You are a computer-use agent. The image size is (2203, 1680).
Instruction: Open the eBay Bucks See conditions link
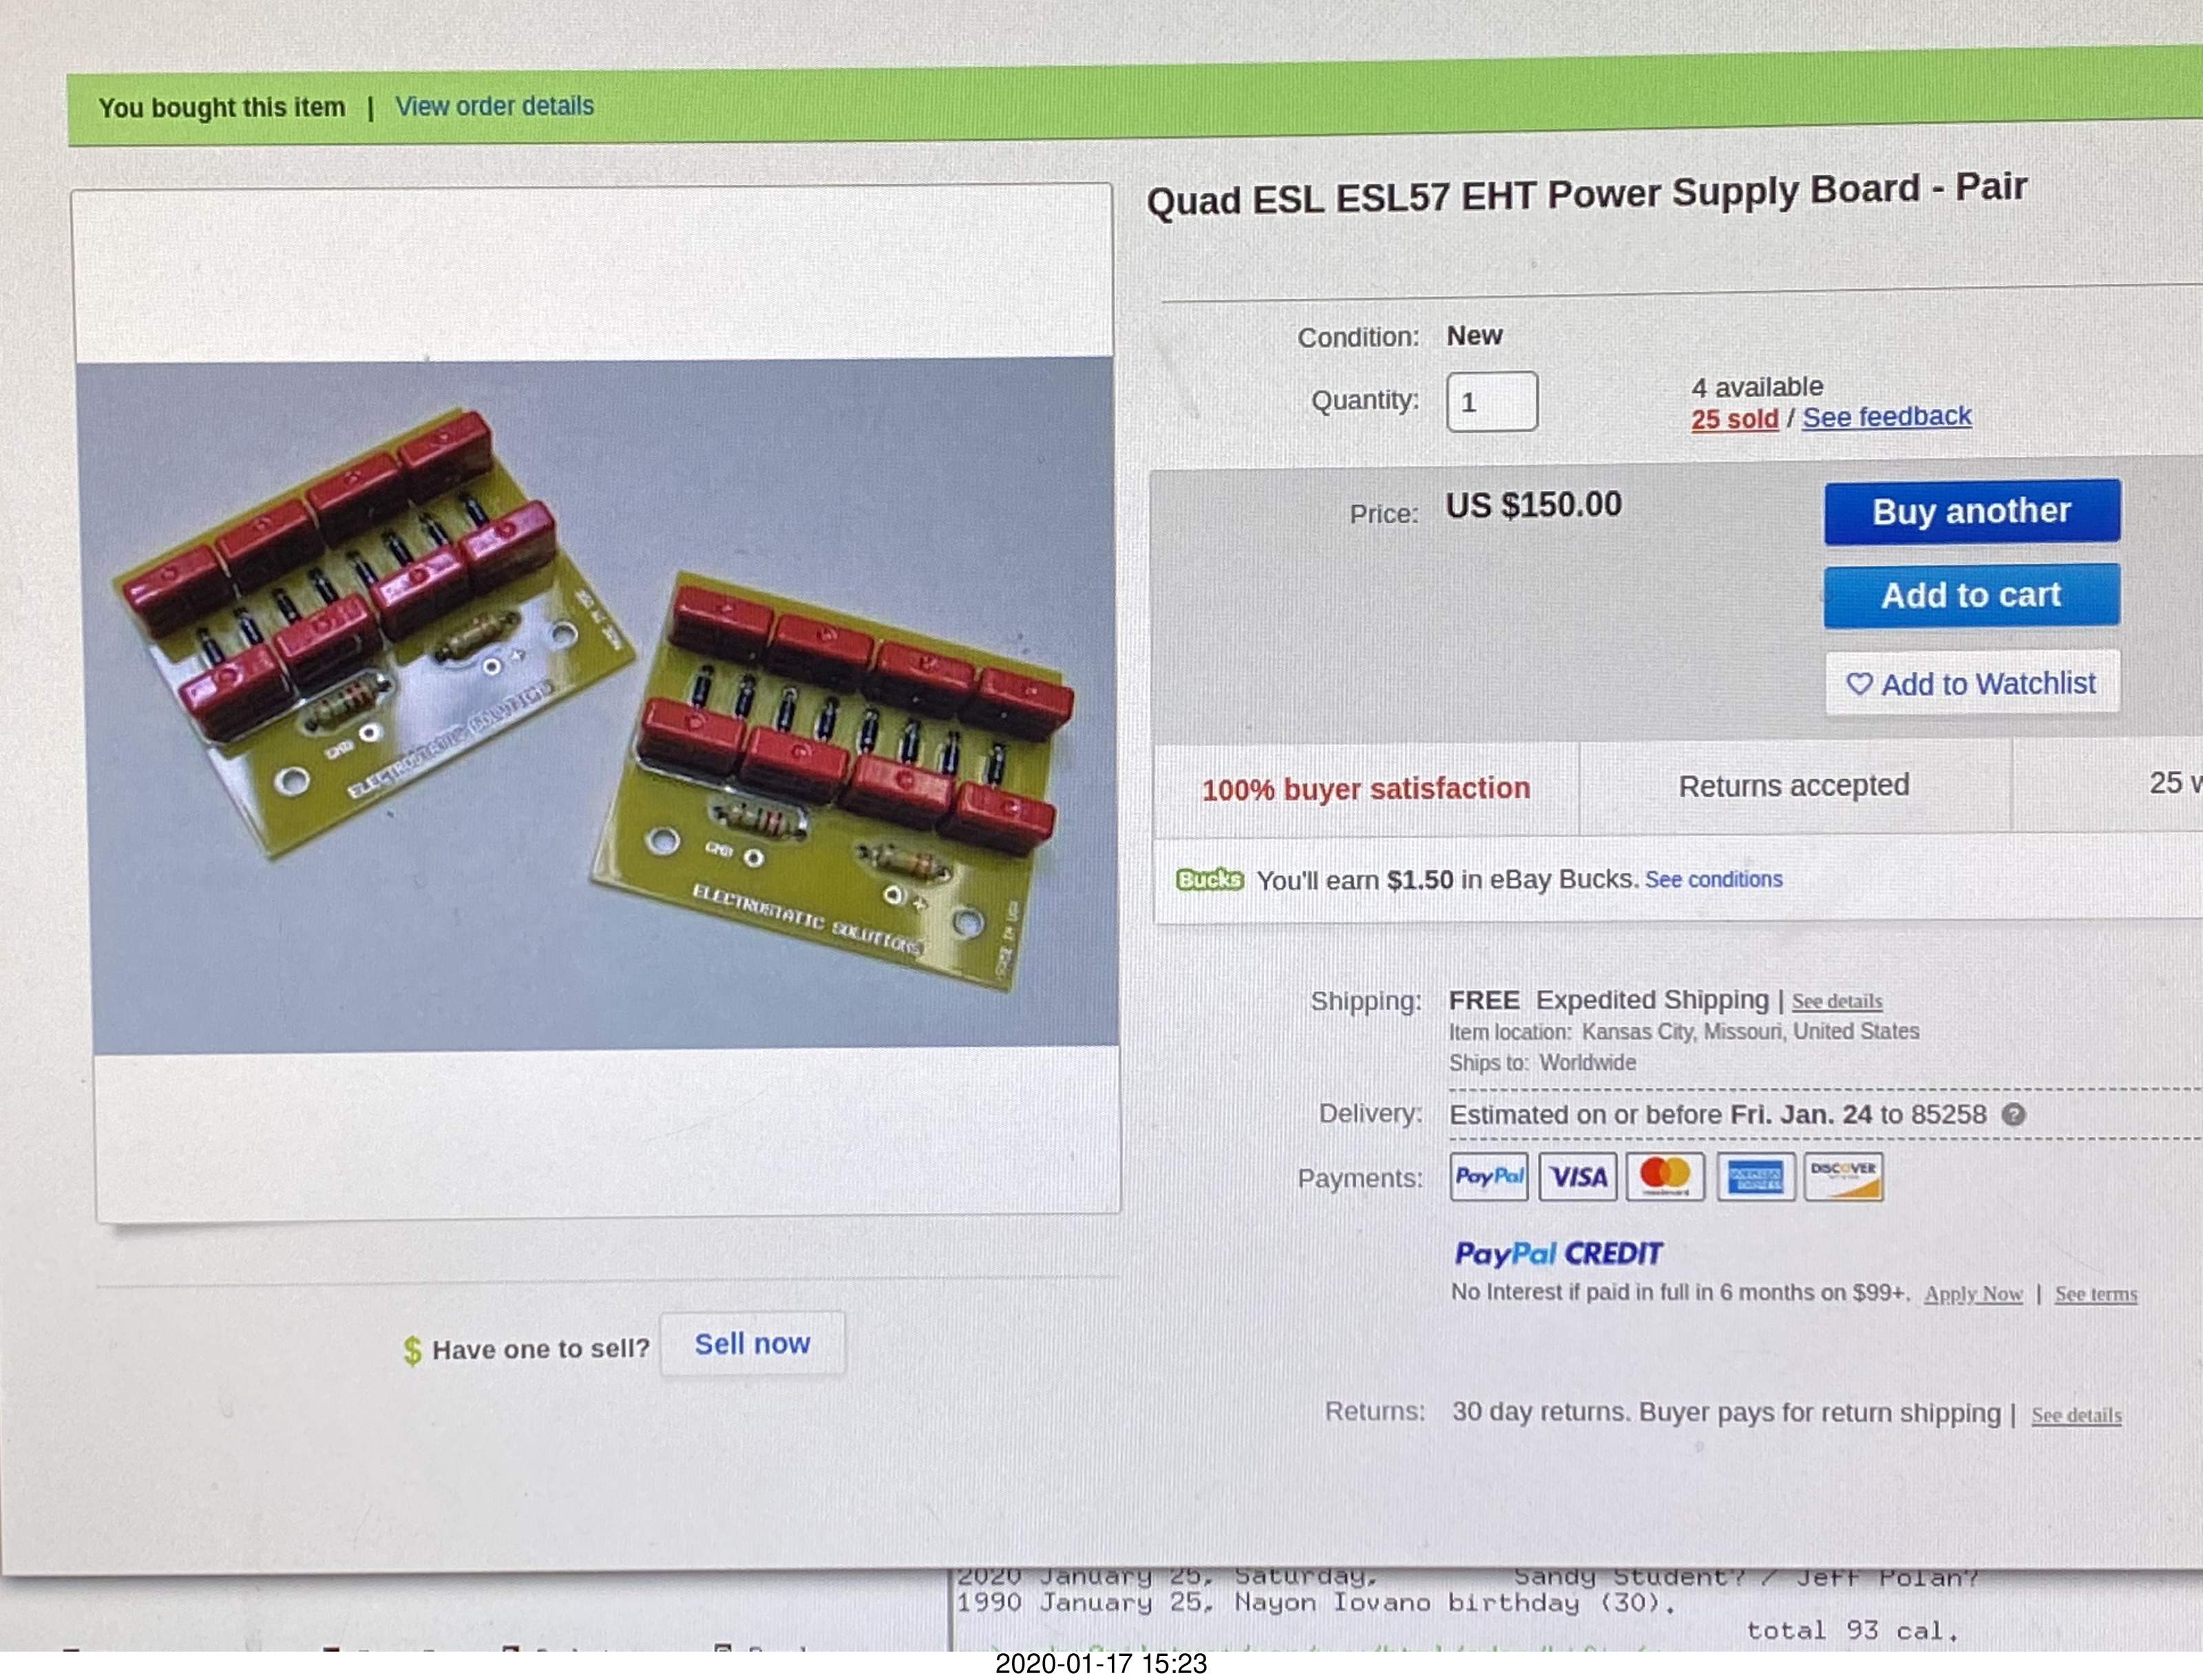(x=1713, y=879)
